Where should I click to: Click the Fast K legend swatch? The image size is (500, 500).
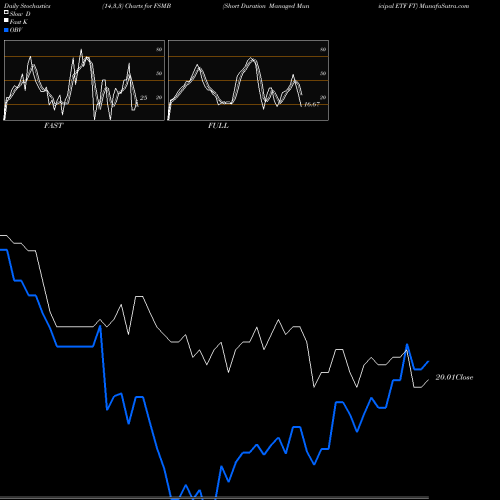pos(6,21)
